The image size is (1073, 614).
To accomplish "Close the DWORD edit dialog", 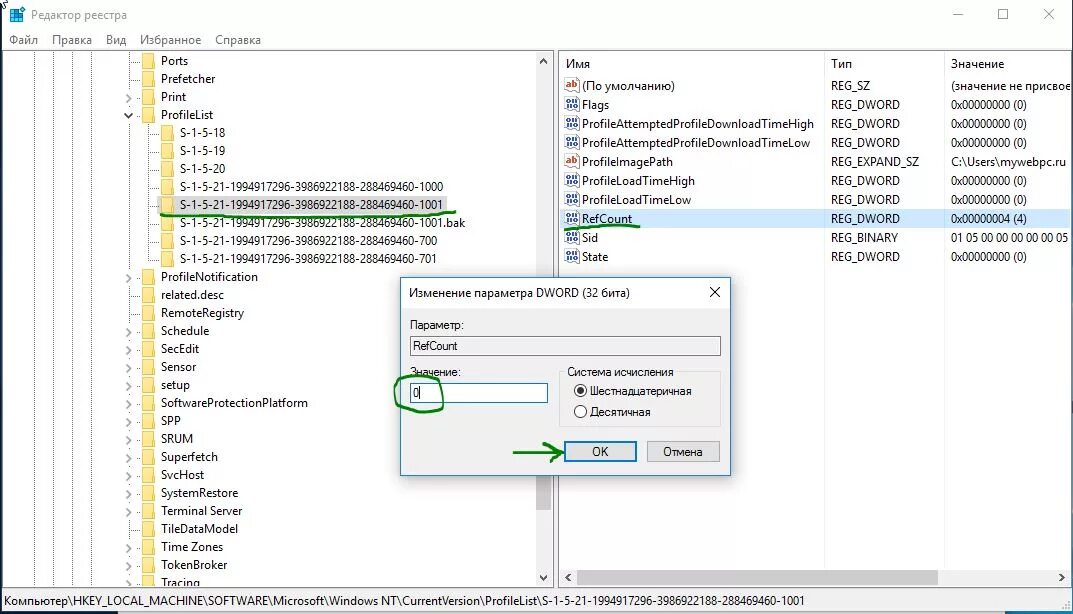I will [x=715, y=292].
